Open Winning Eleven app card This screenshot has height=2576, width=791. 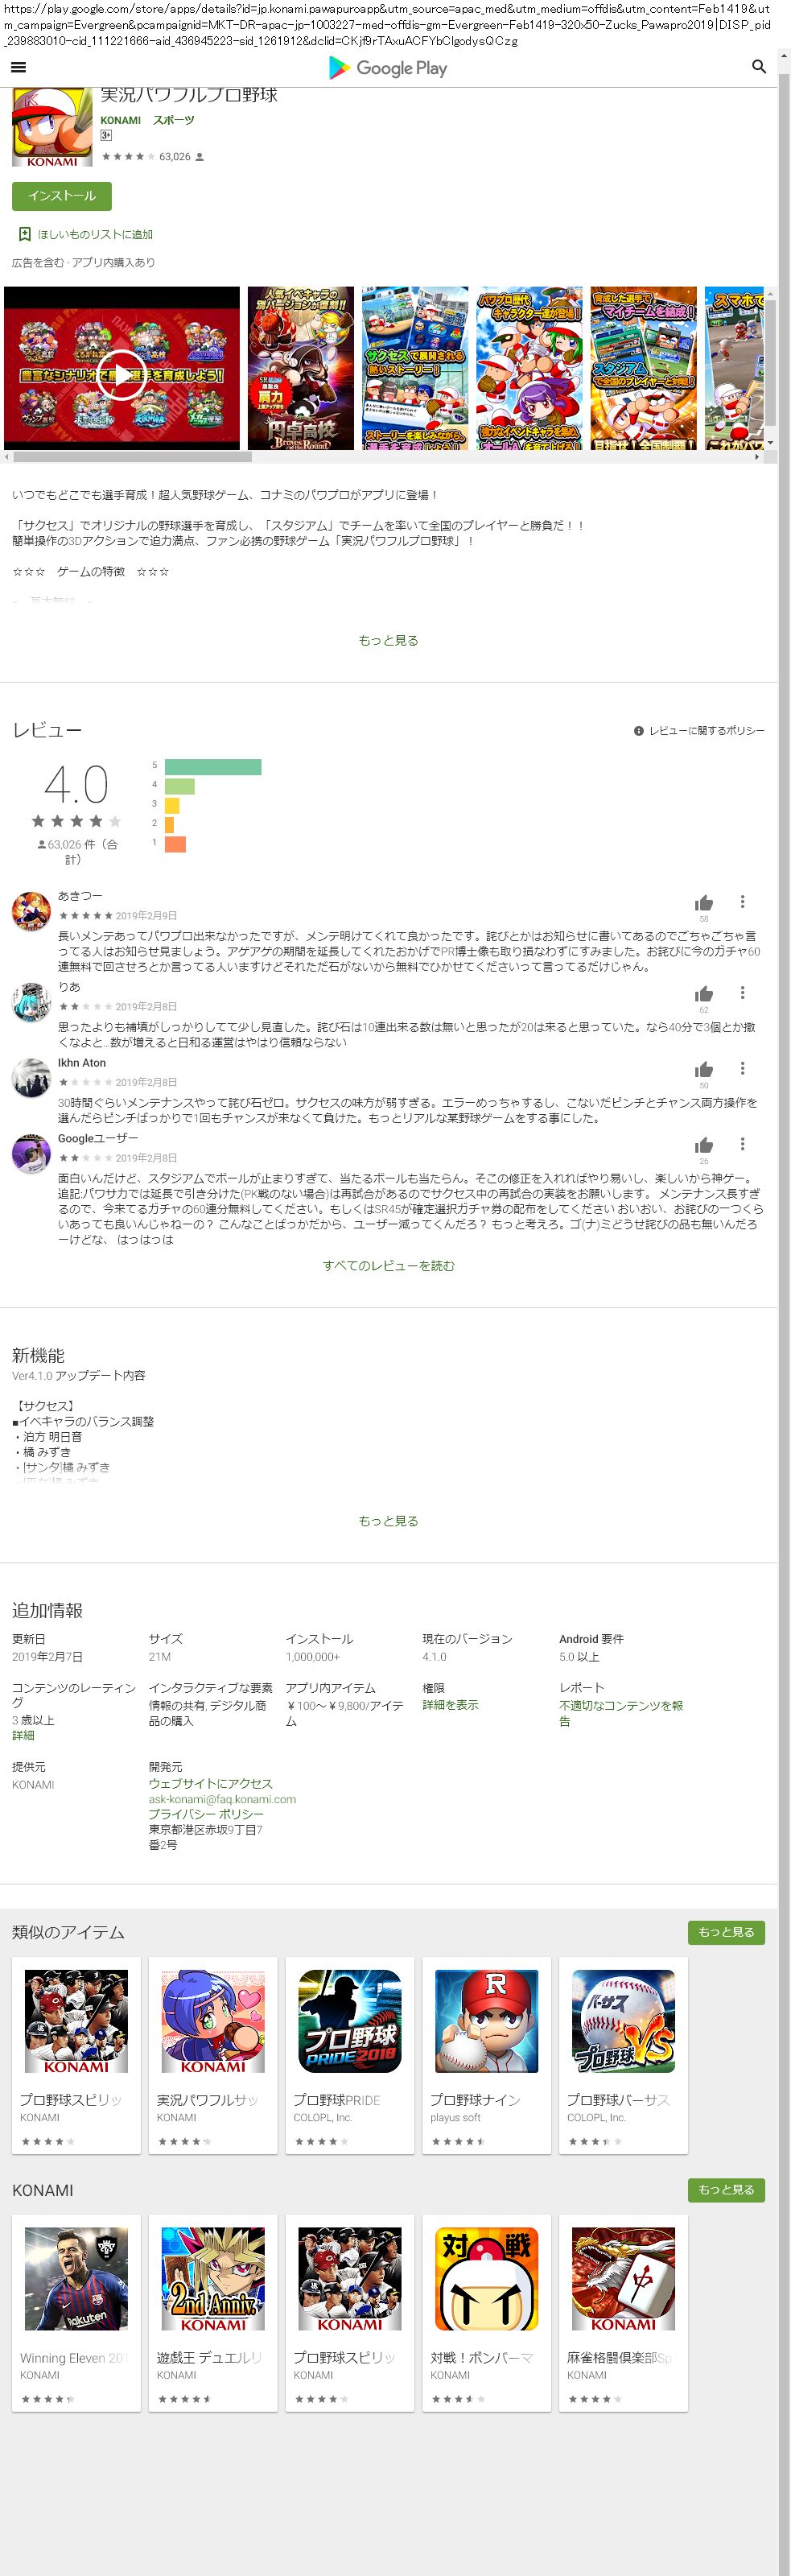[76, 2313]
